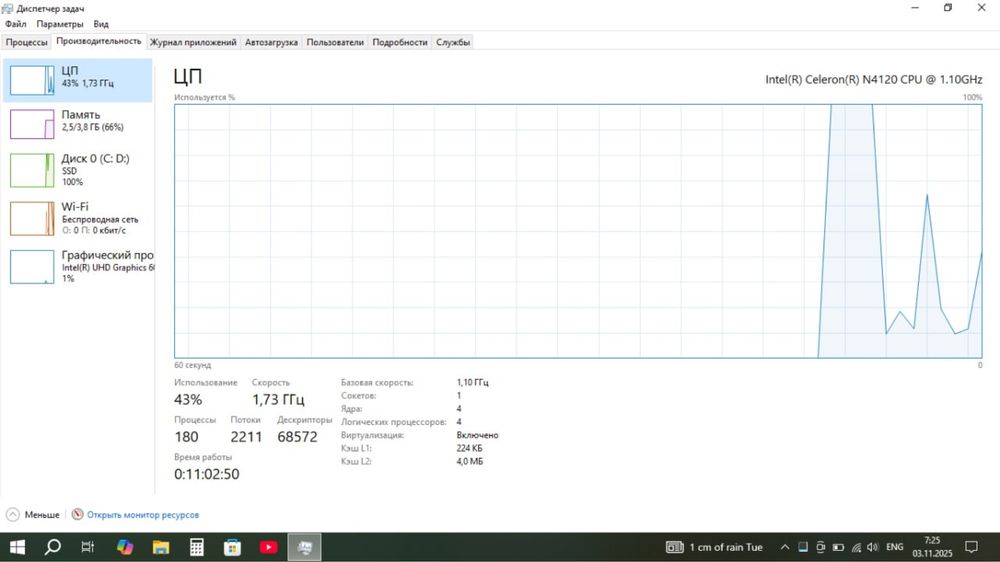Click the Логических процессоров label
1000x562 pixels.
393,422
